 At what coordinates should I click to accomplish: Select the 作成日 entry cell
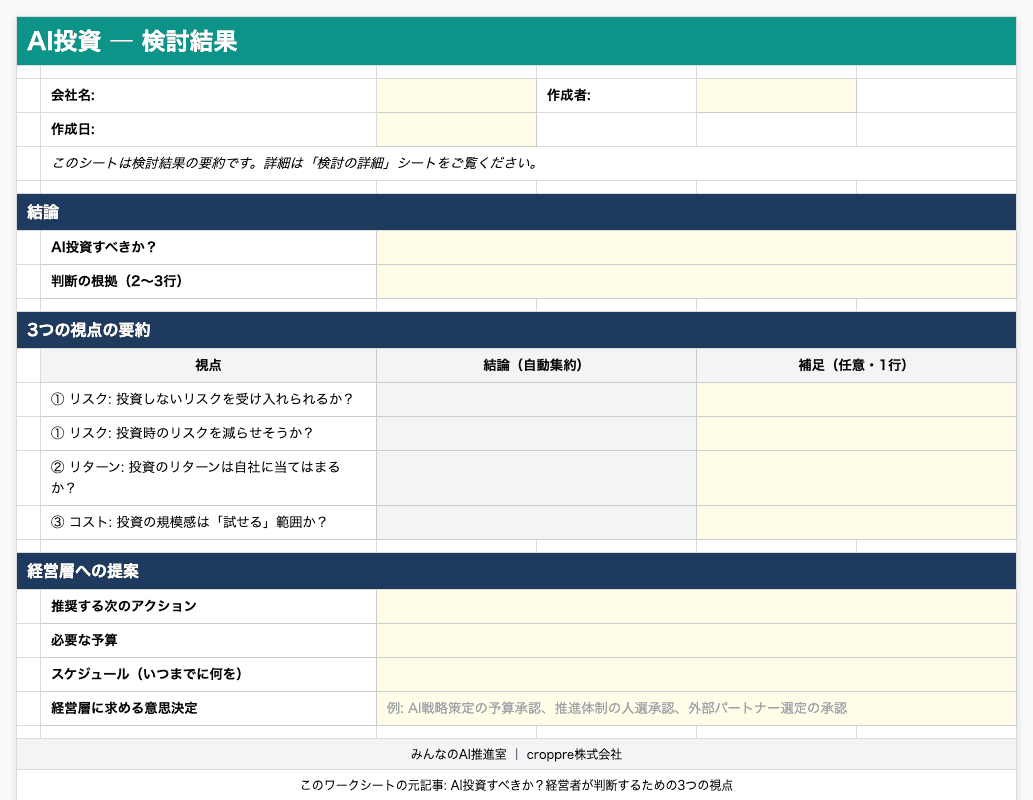[x=456, y=129]
